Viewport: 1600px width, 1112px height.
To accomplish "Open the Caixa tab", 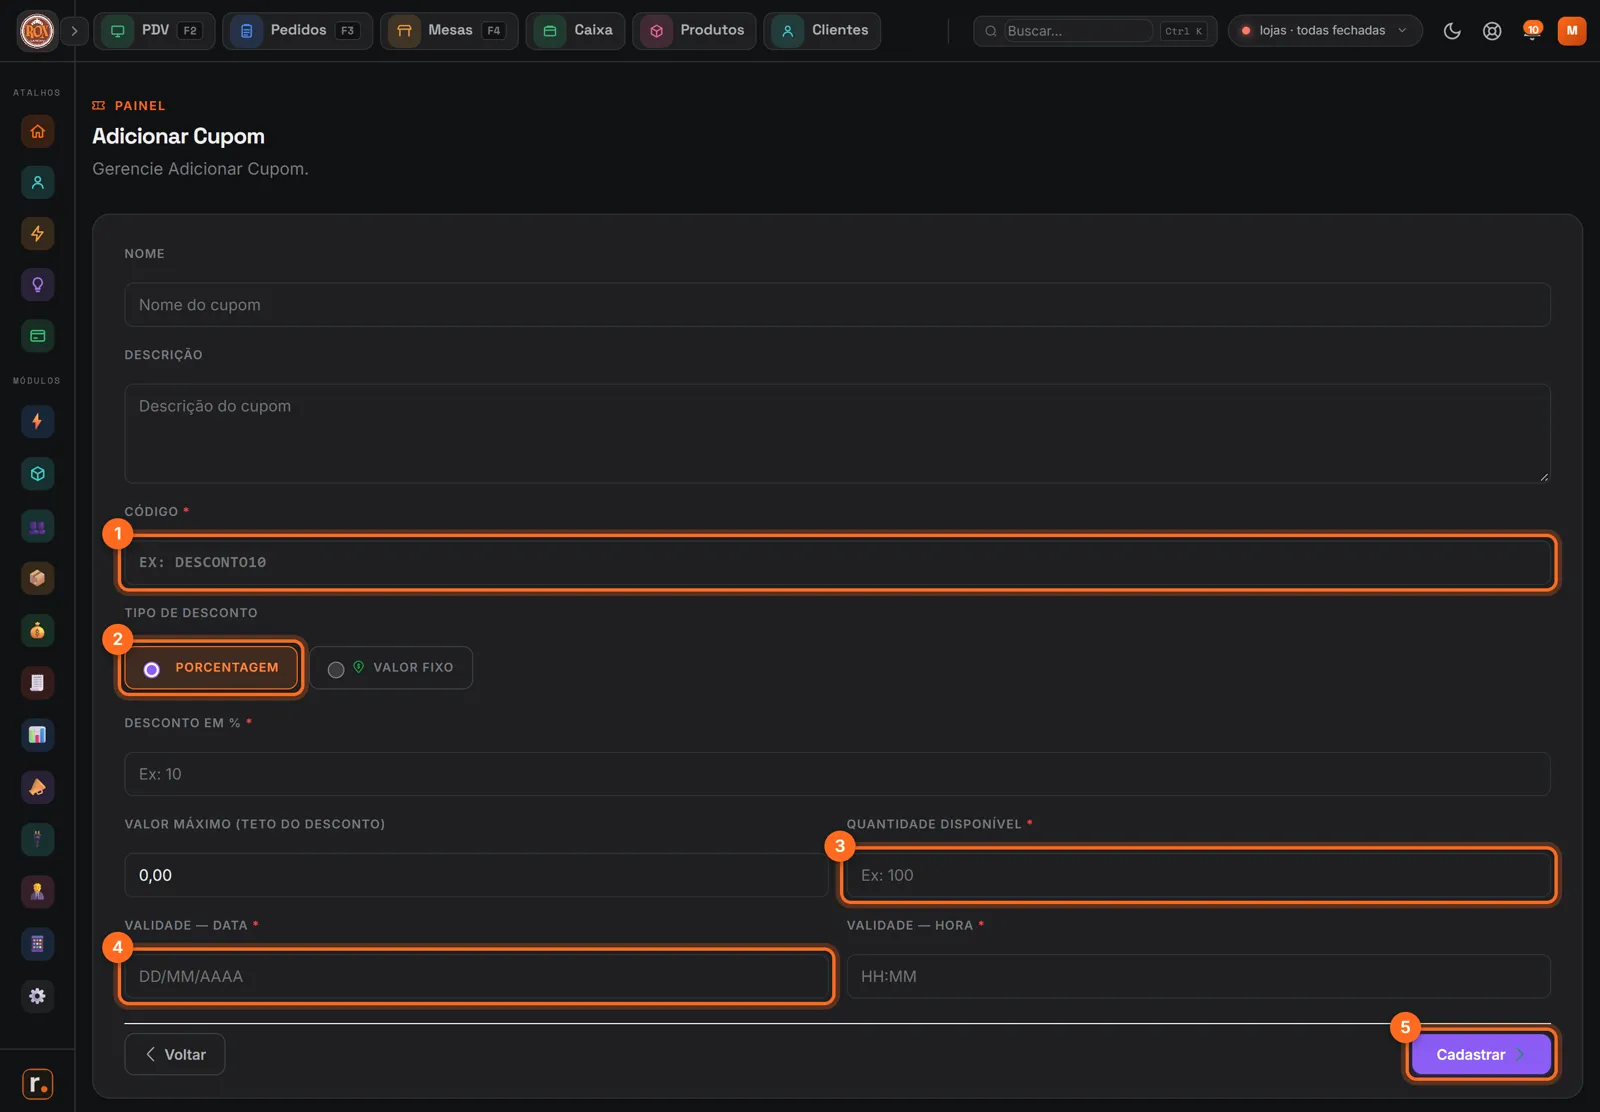I will (x=575, y=31).
